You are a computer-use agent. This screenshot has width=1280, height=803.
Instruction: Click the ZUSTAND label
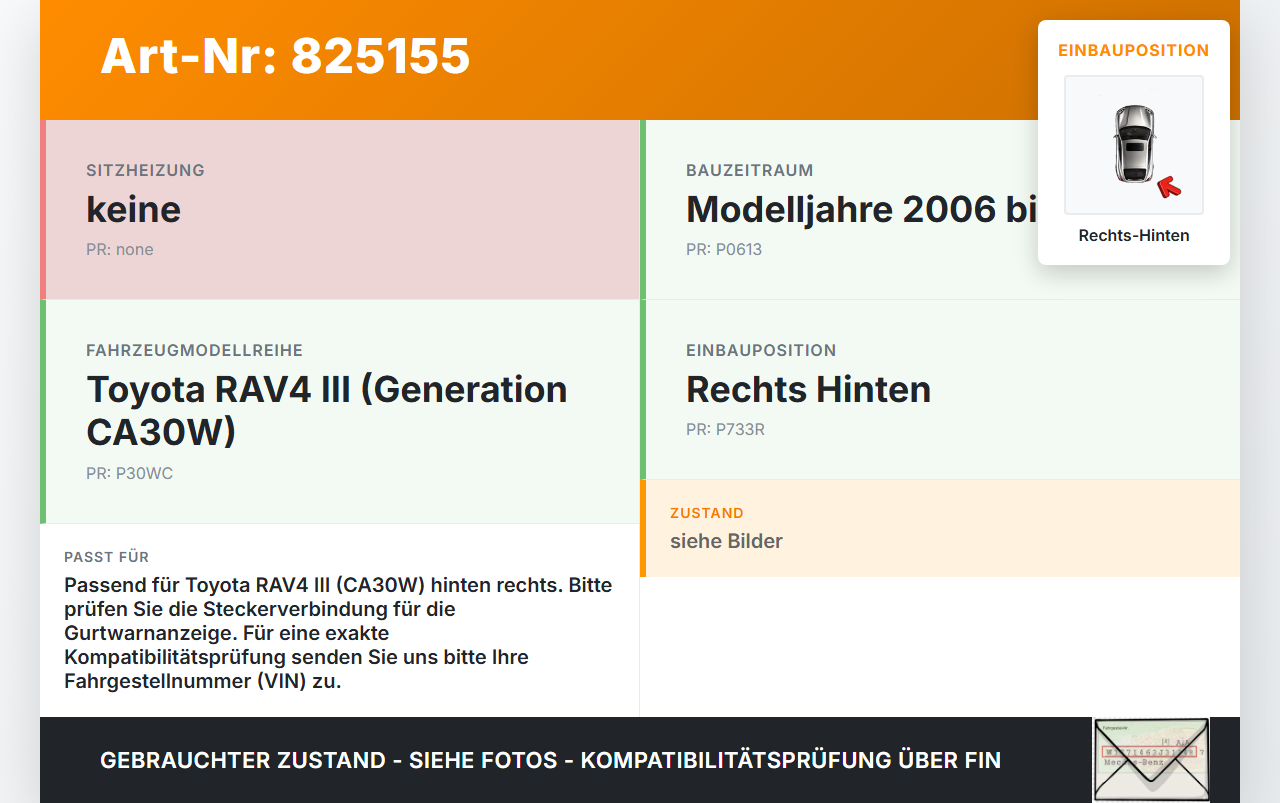(x=707, y=513)
